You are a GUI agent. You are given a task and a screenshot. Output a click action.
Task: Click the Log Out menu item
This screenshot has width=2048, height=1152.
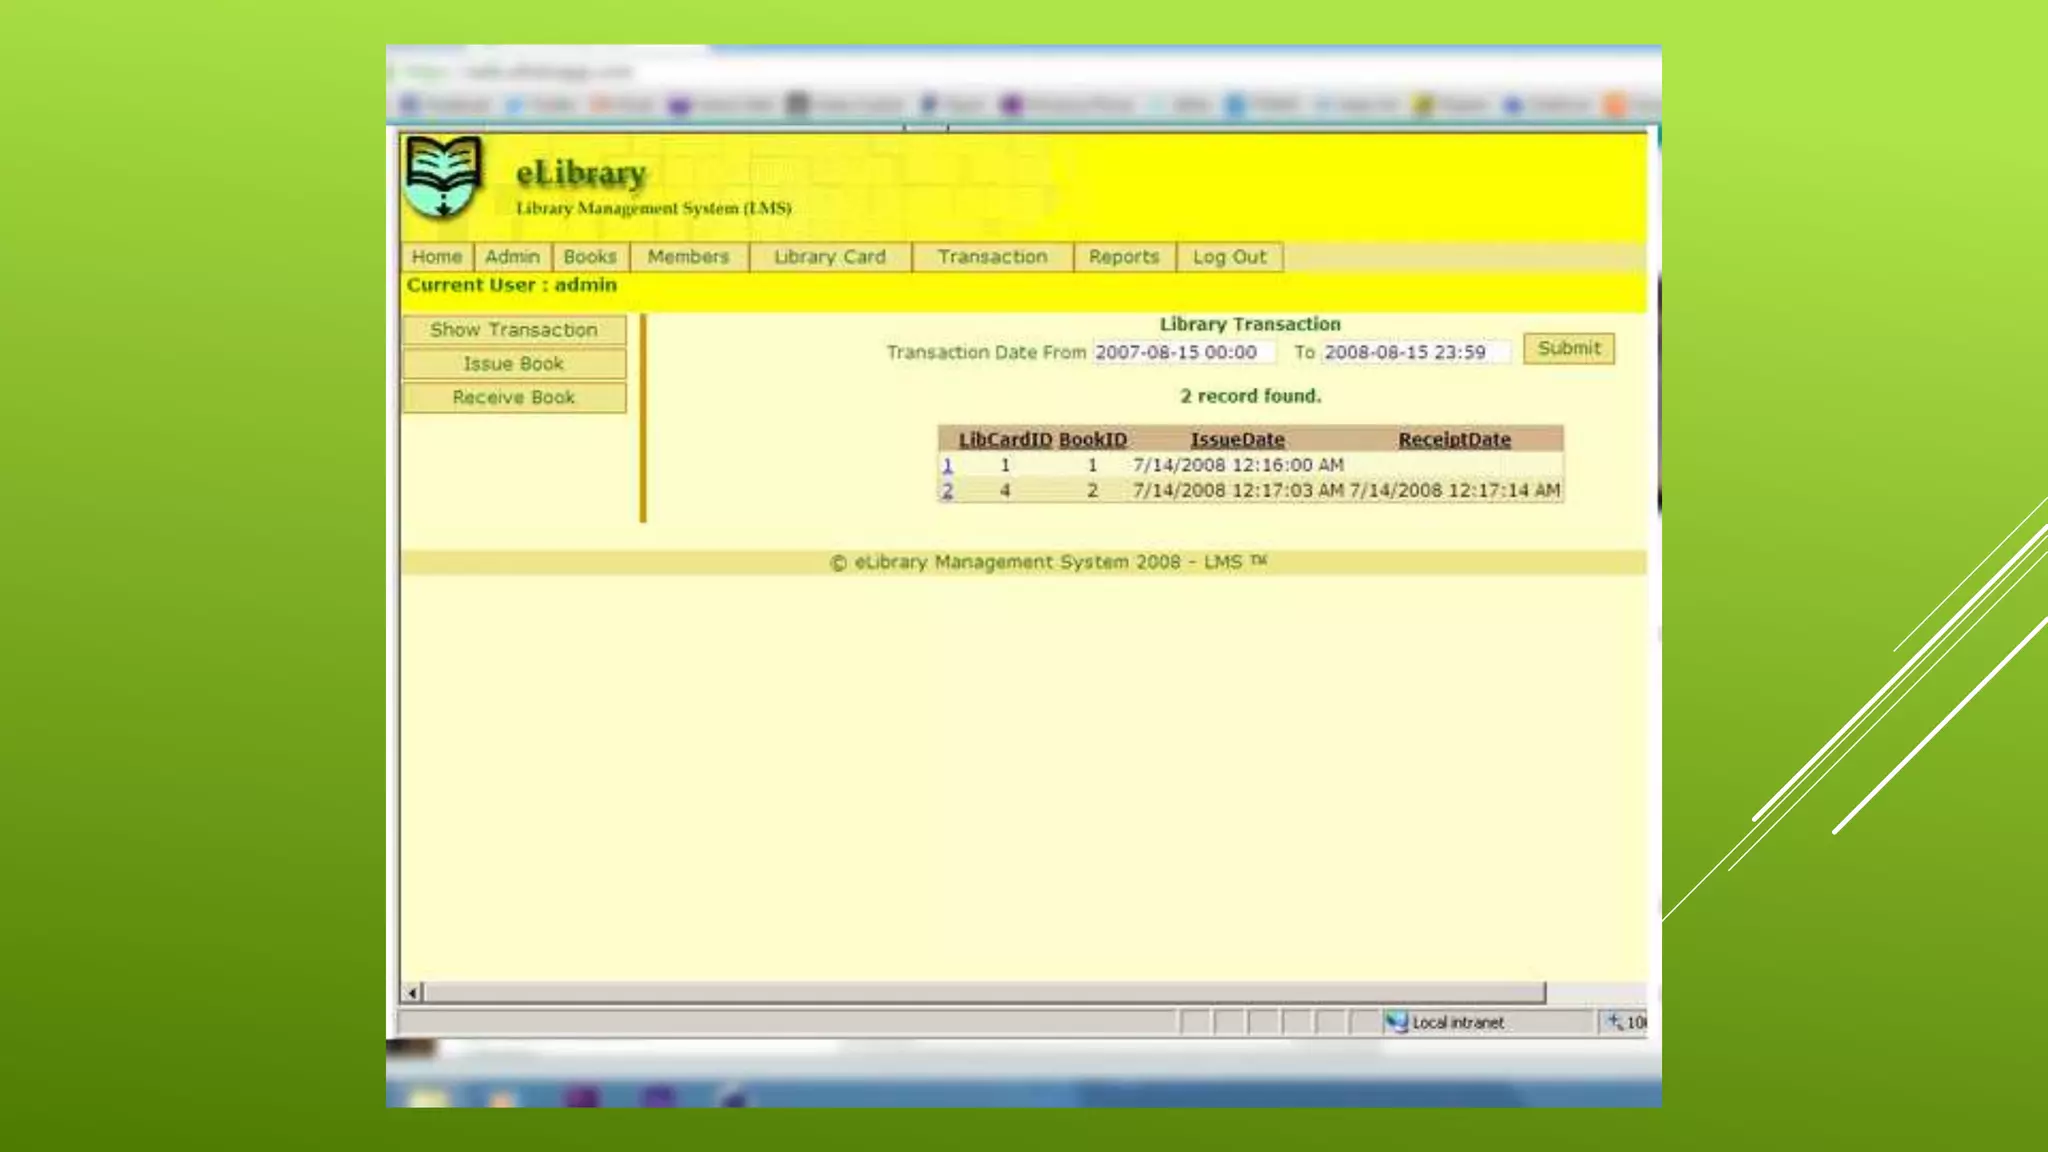[x=1229, y=257]
